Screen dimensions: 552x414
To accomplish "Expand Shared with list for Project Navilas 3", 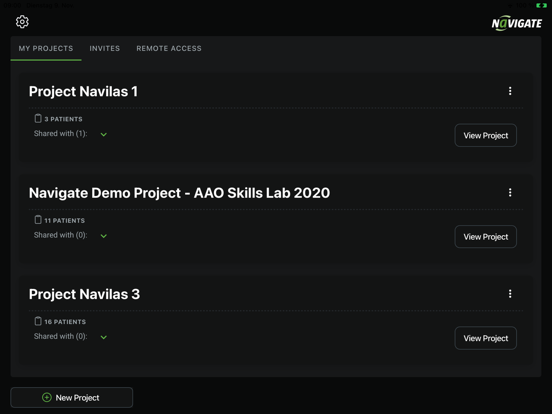I will 104,337.
